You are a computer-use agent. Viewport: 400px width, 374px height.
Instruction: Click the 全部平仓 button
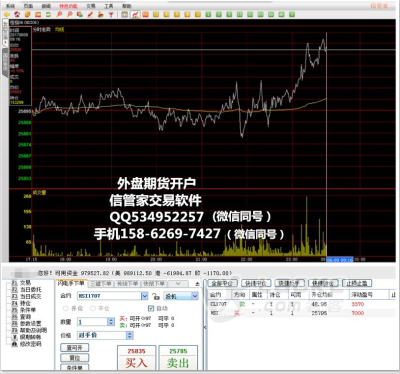(x=222, y=283)
